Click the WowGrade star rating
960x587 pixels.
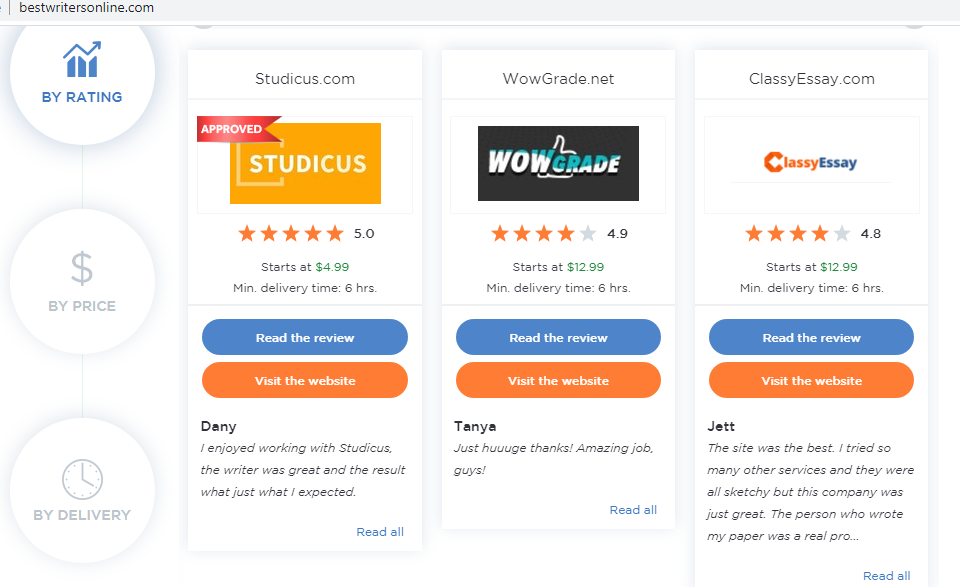coord(544,234)
